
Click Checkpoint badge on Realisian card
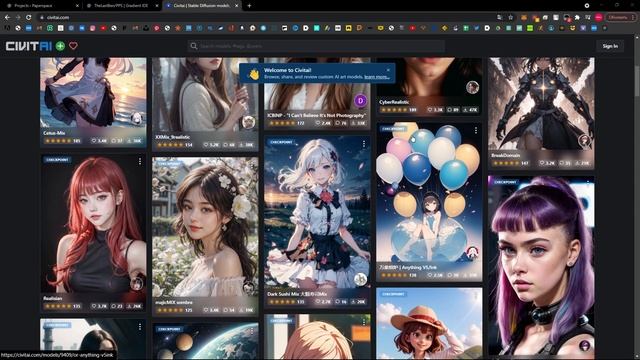[57, 160]
